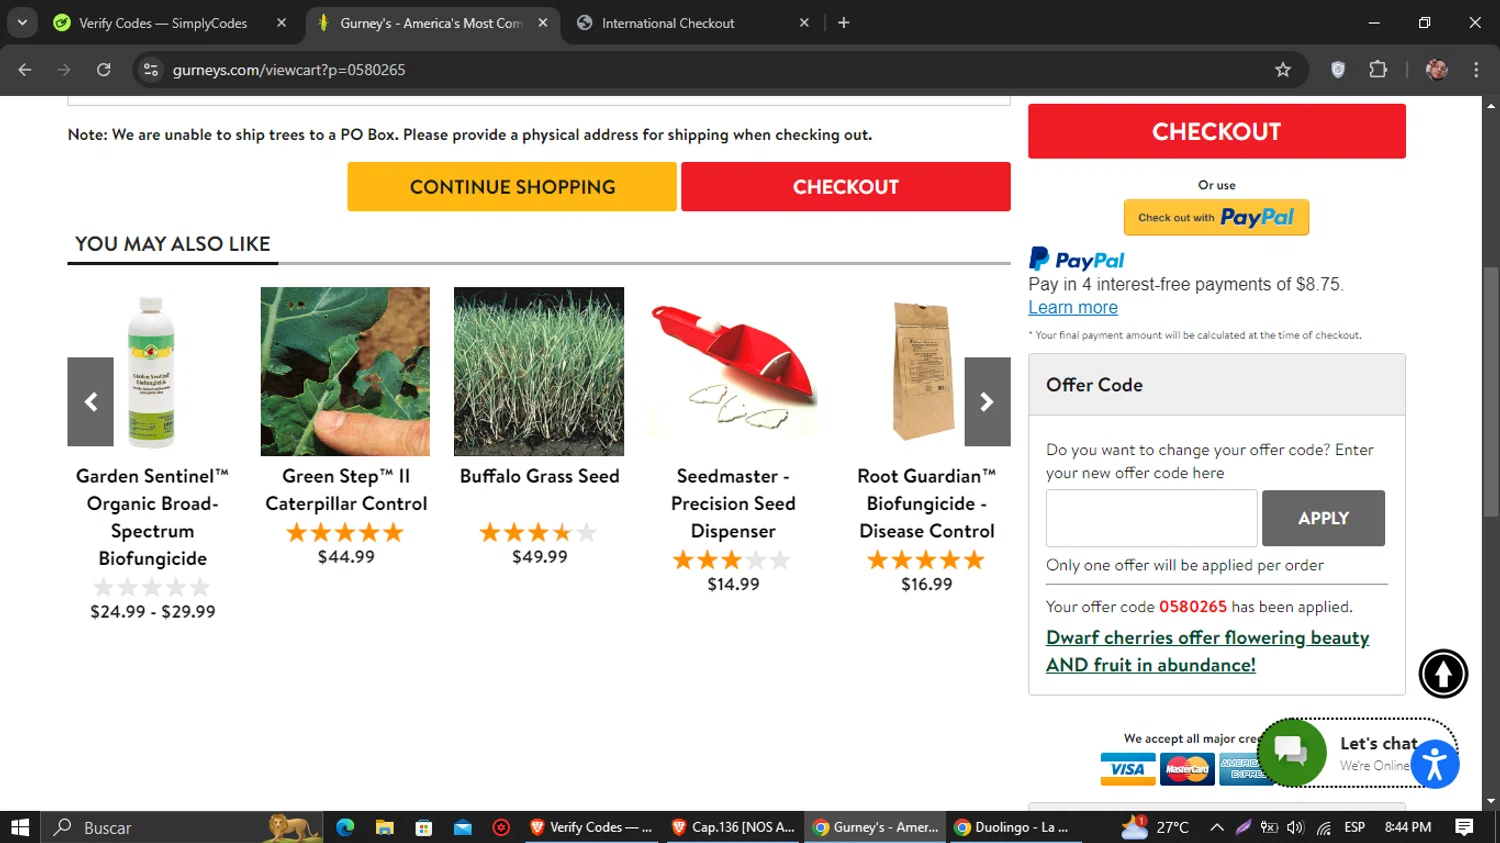The image size is (1500, 843).
Task: Open Let's chat live chat bubble
Action: pyautogui.click(x=1292, y=753)
